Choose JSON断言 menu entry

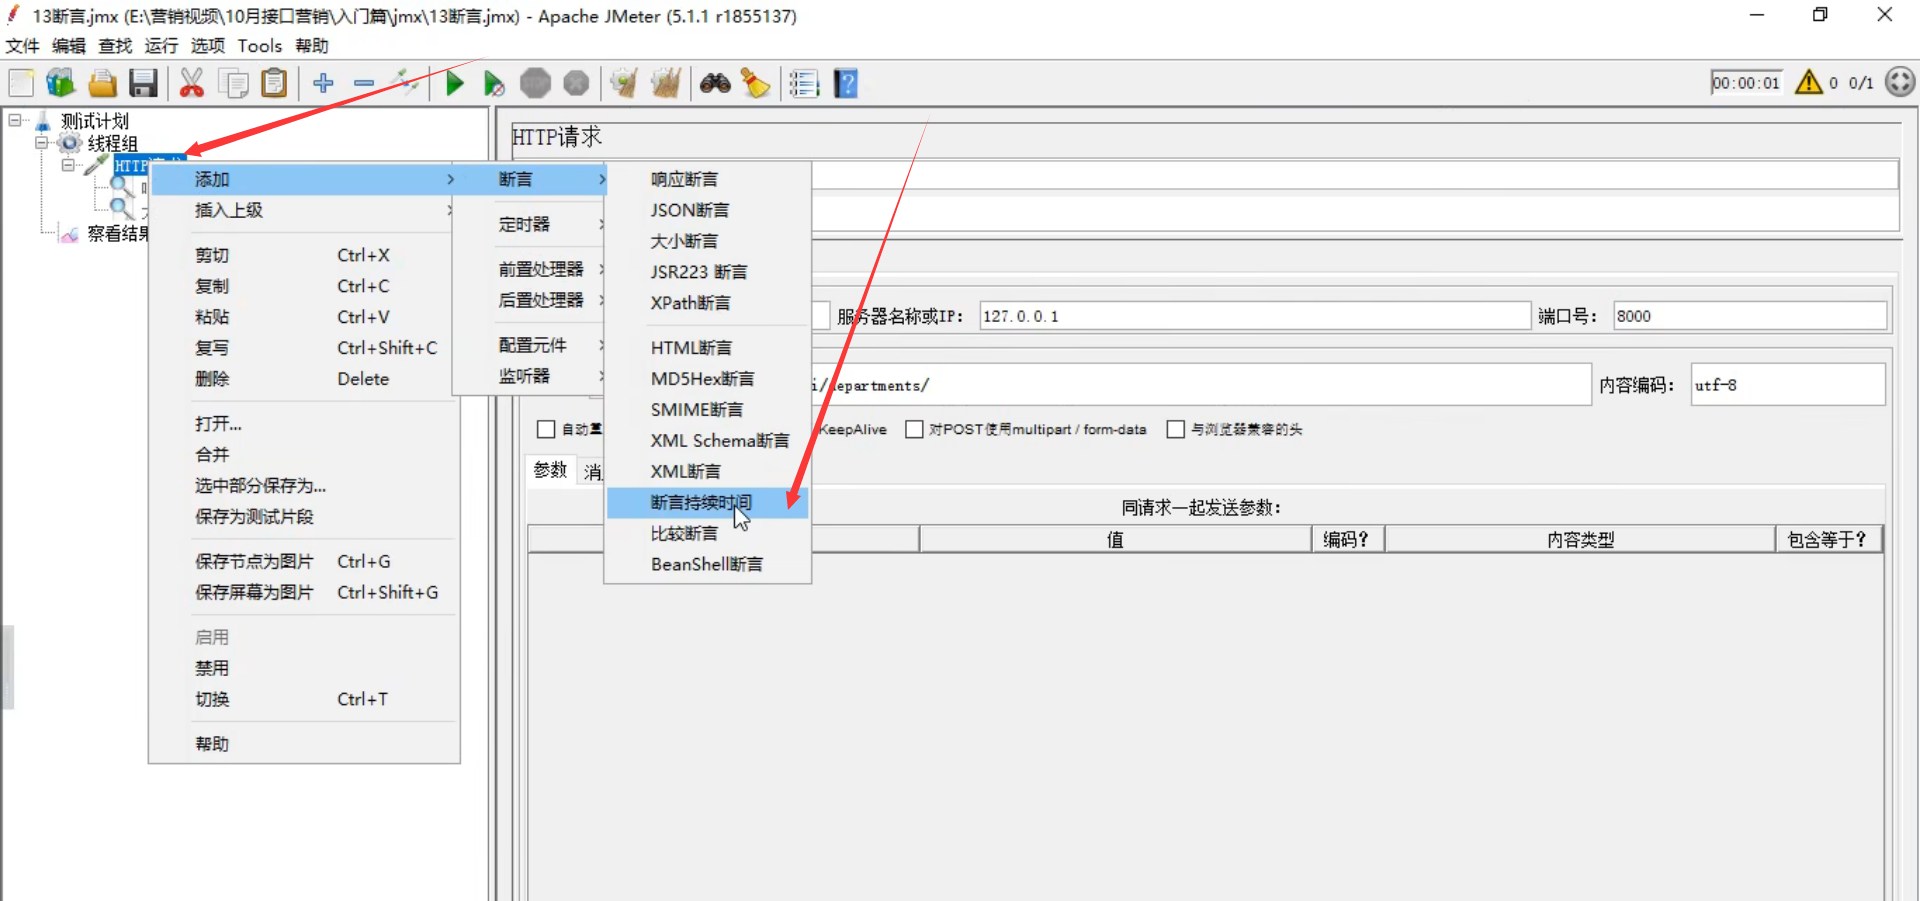708,210
